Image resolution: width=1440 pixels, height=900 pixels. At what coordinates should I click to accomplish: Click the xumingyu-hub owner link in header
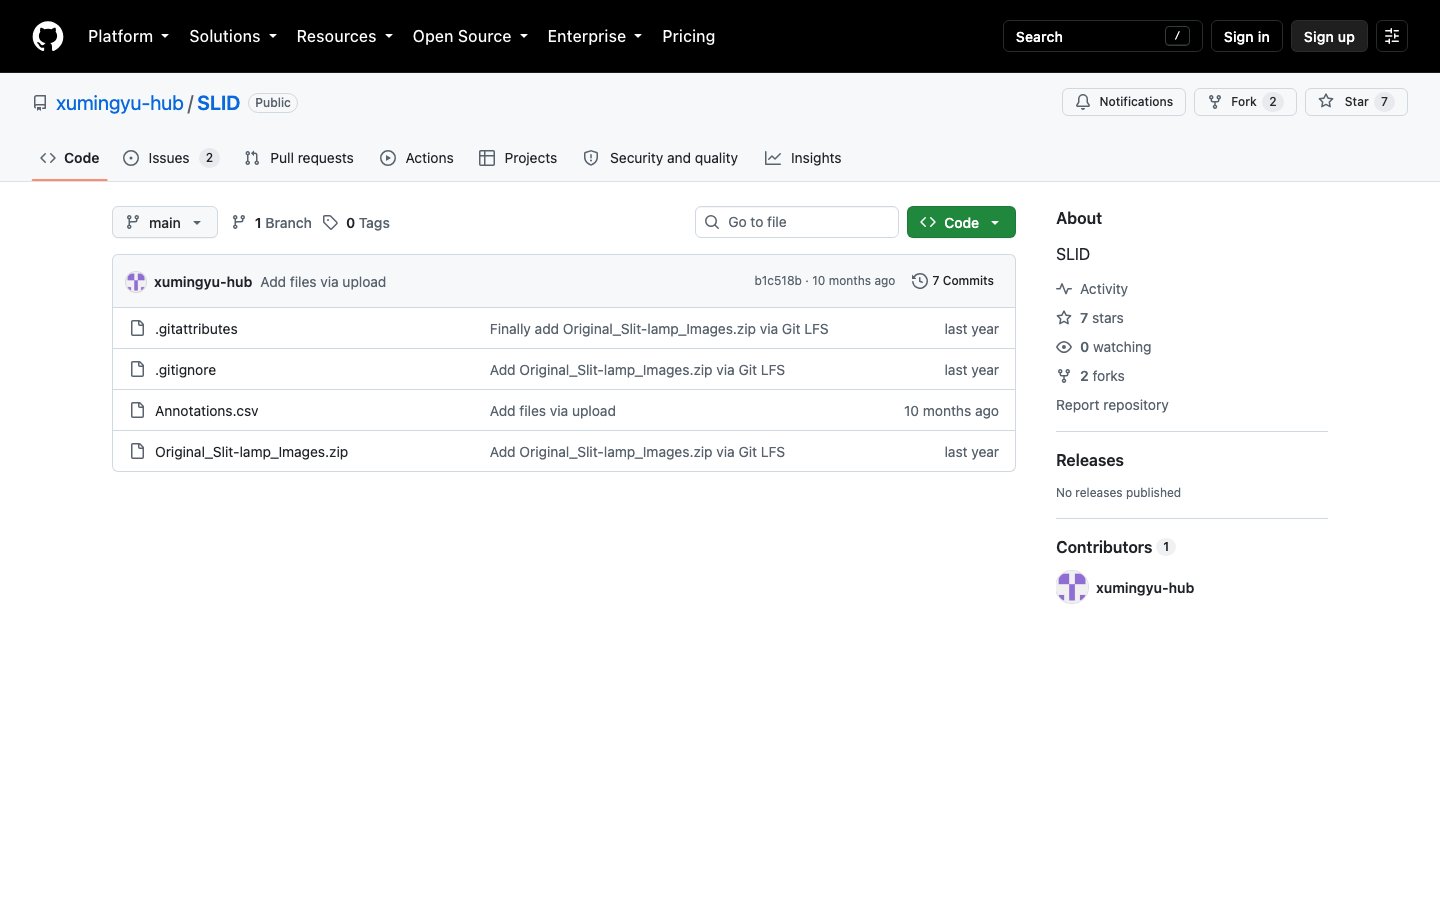120,103
